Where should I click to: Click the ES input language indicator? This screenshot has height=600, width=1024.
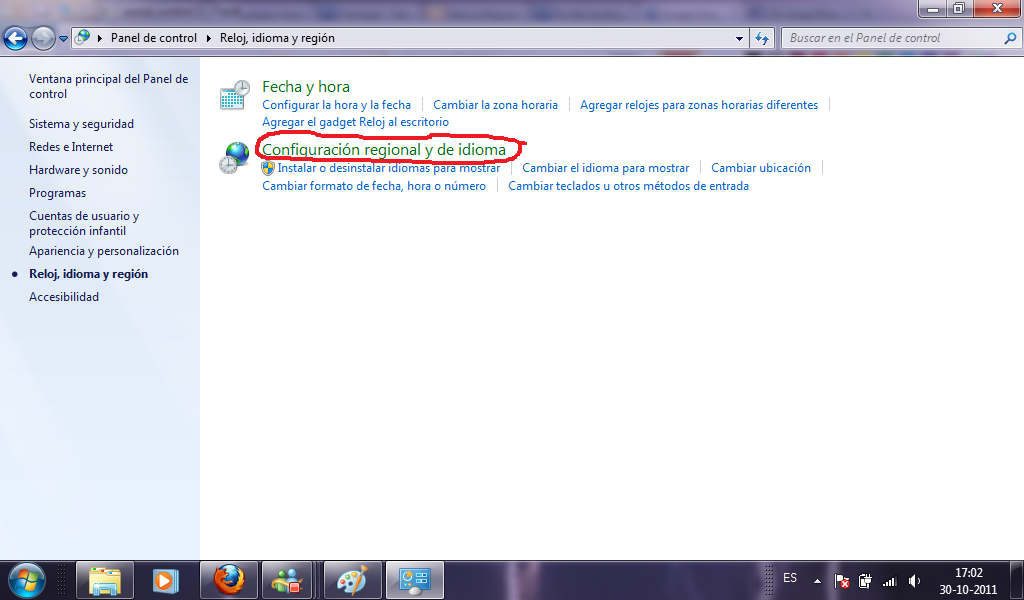[790, 578]
